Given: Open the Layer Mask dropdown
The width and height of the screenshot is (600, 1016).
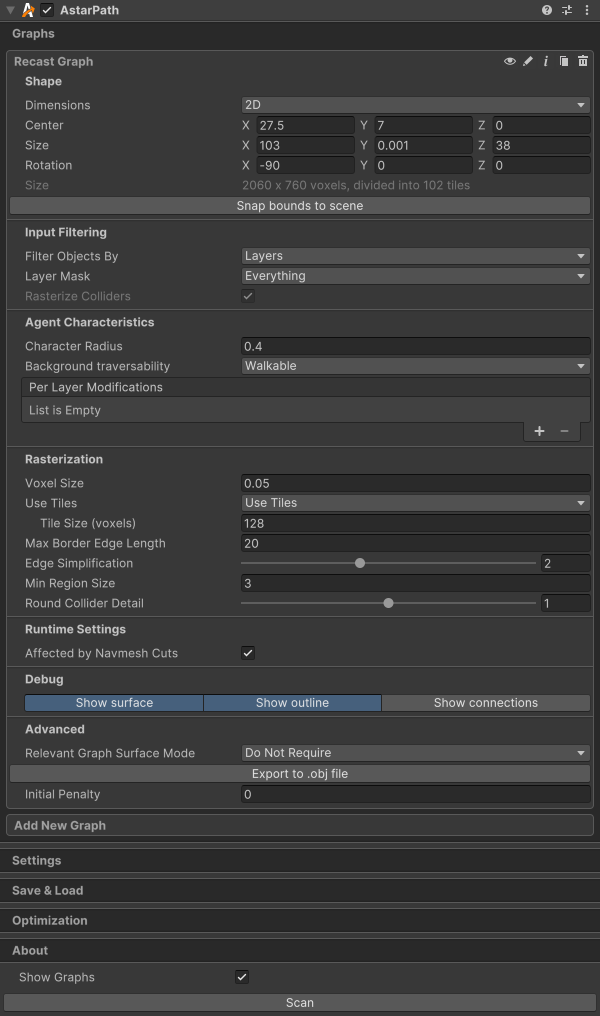Looking at the screenshot, I should tap(415, 276).
